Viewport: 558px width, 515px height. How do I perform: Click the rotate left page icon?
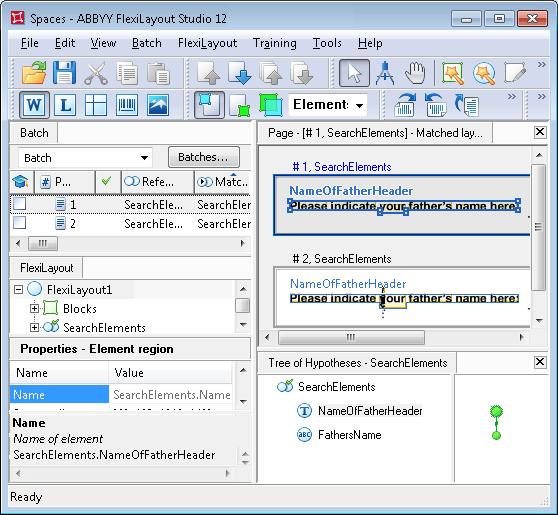point(436,105)
